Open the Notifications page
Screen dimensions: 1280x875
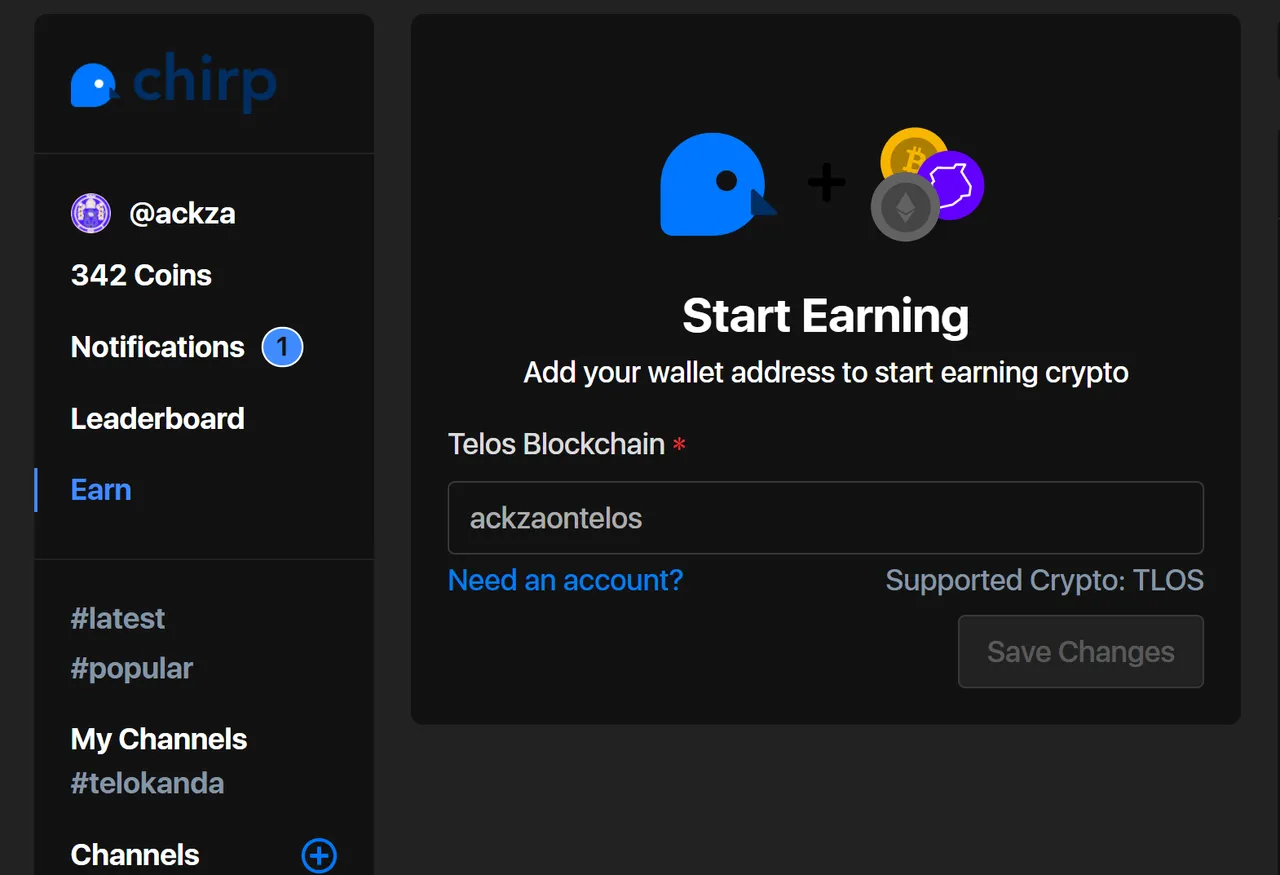point(158,347)
